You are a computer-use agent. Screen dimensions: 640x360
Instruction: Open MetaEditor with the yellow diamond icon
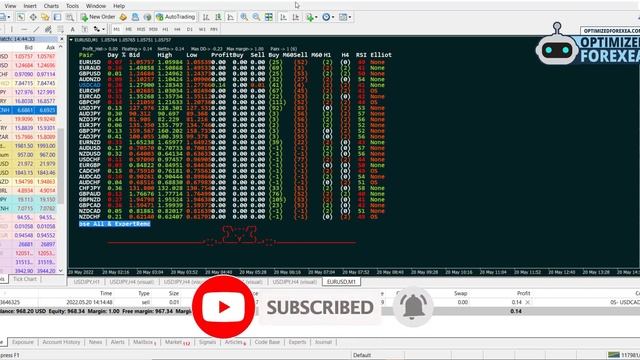(x=123, y=17)
